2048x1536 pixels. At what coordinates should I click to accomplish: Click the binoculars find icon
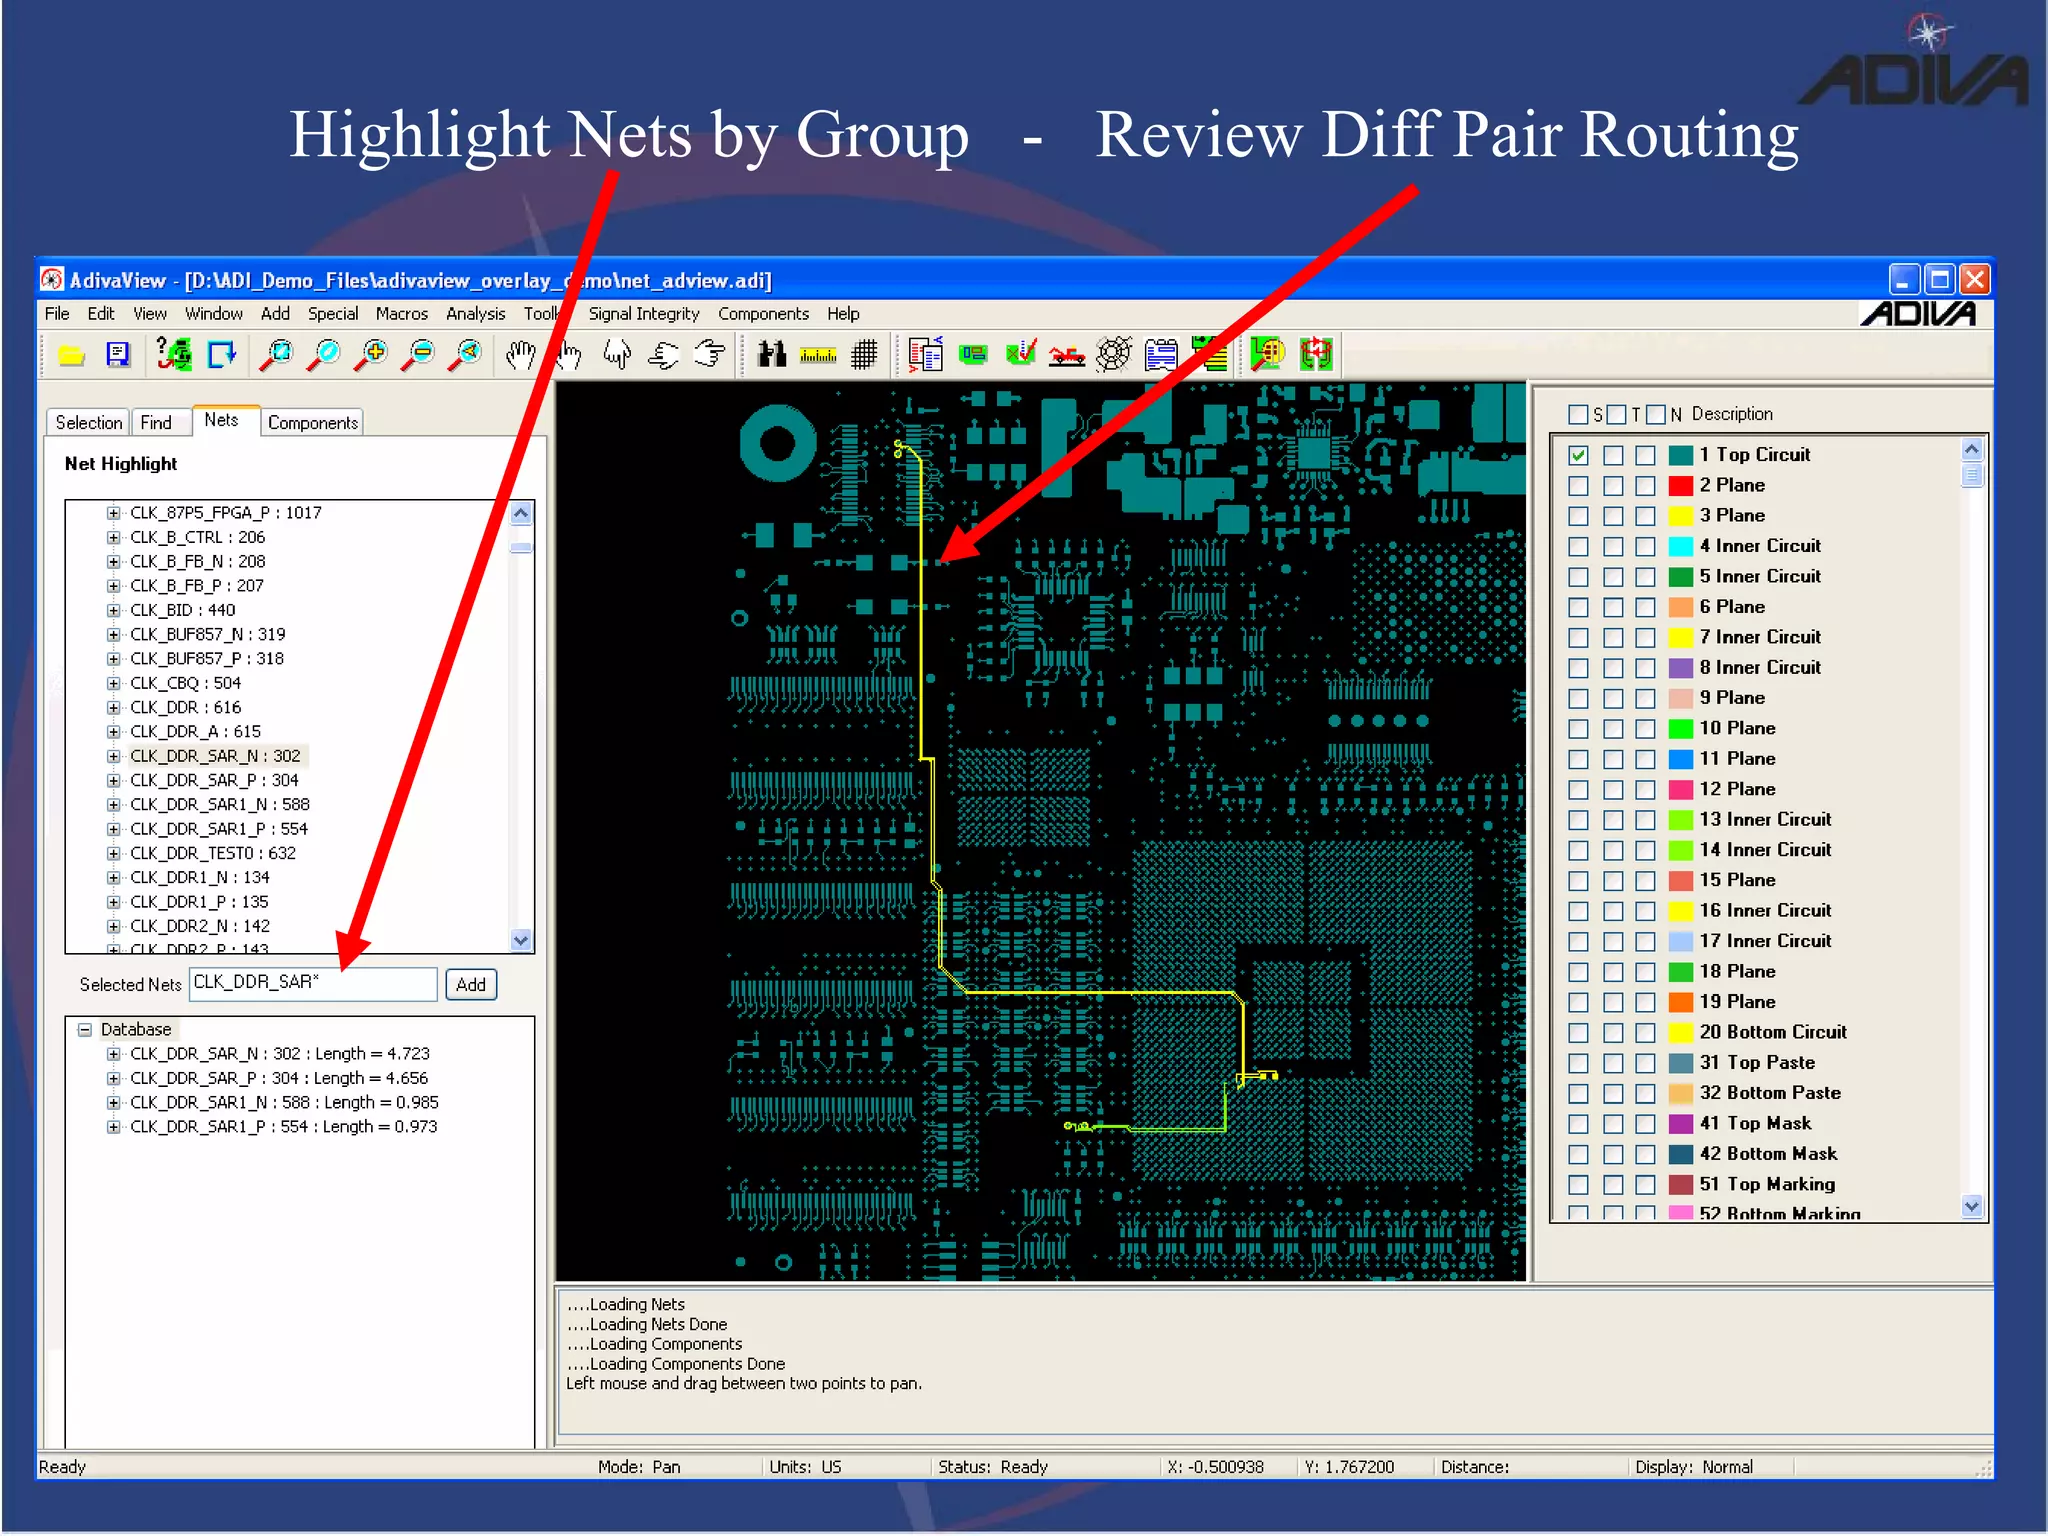pyautogui.click(x=771, y=355)
